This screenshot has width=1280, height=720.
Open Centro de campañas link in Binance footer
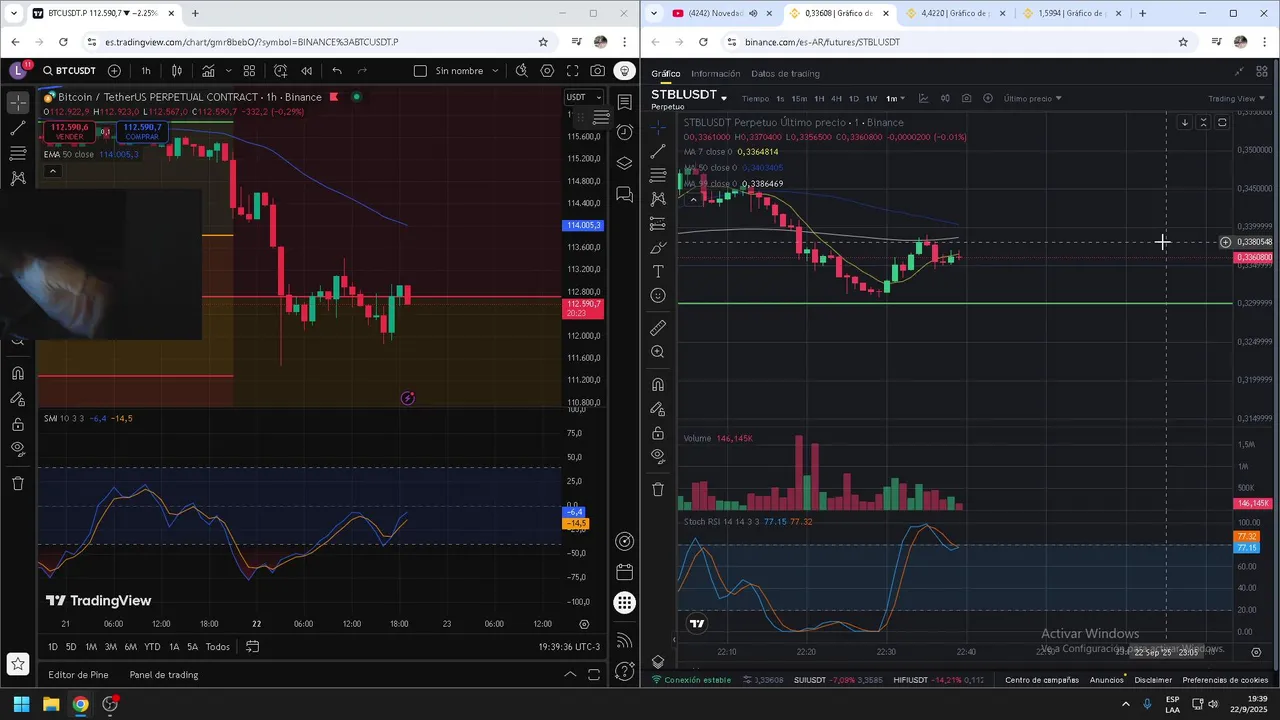[1042, 680]
